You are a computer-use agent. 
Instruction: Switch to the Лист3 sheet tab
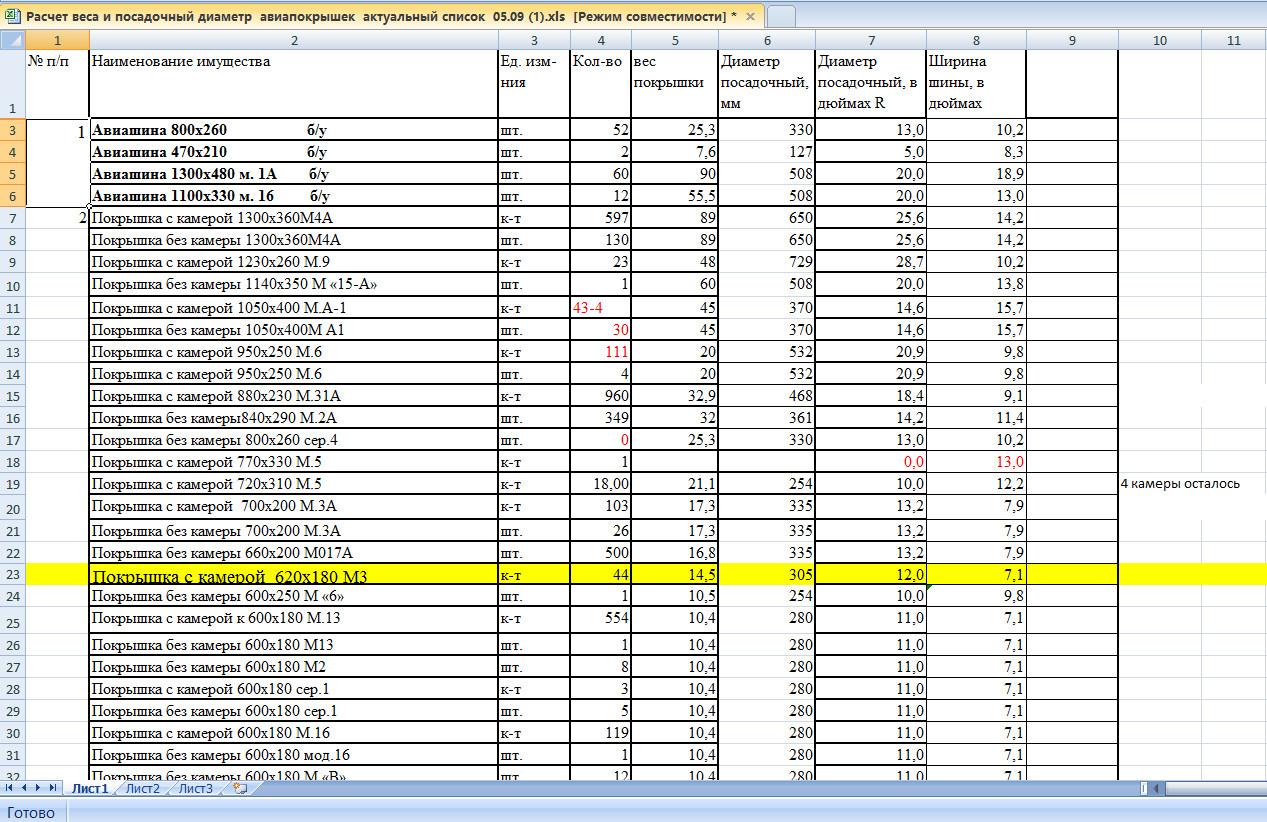pyautogui.click(x=195, y=789)
